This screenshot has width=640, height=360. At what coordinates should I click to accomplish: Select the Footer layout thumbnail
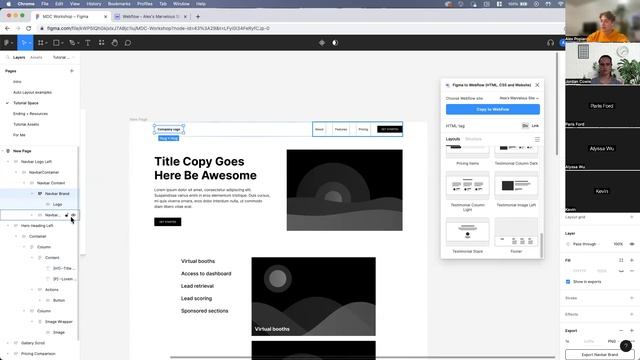point(516,232)
